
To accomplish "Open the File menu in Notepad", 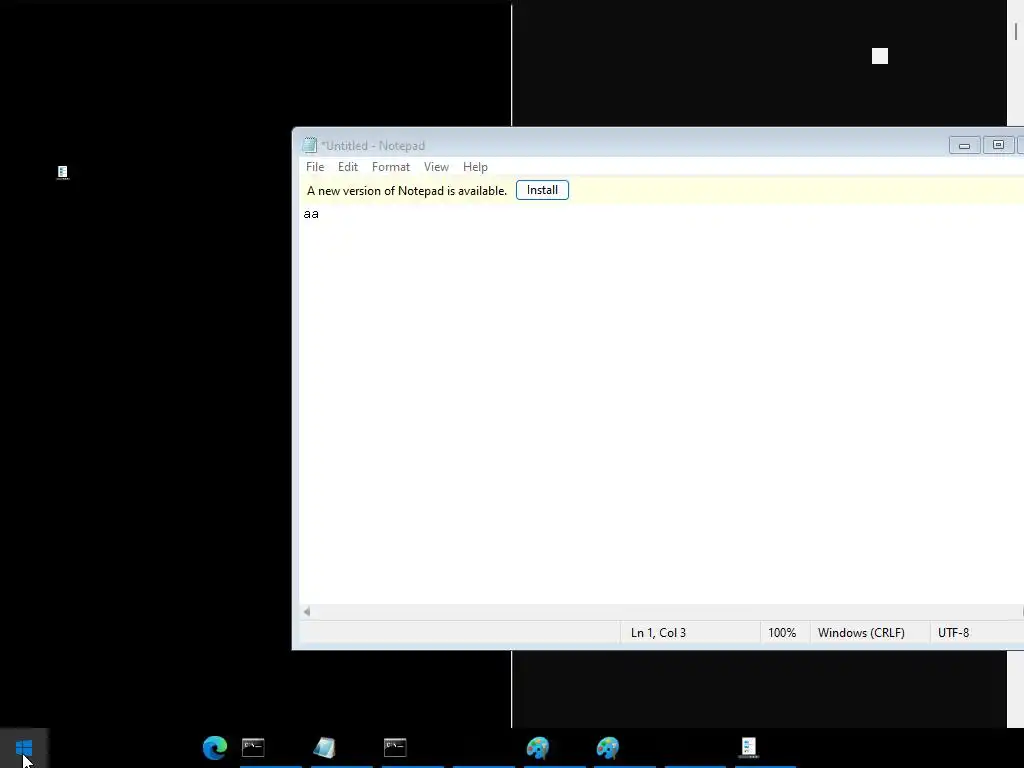I will click(315, 167).
